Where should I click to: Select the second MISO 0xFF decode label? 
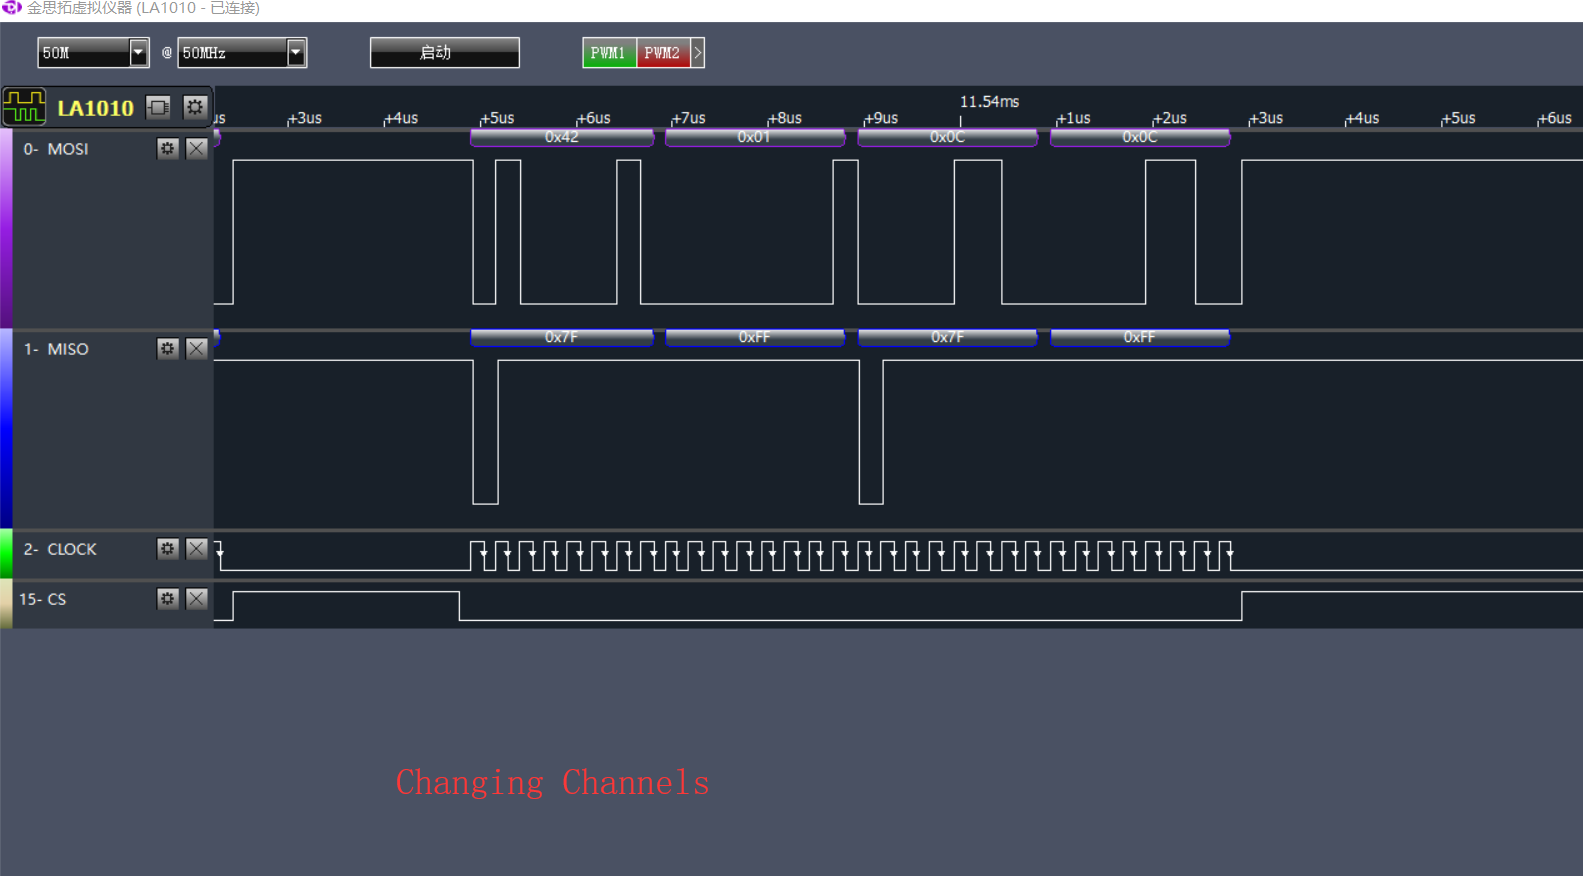(x=1140, y=337)
